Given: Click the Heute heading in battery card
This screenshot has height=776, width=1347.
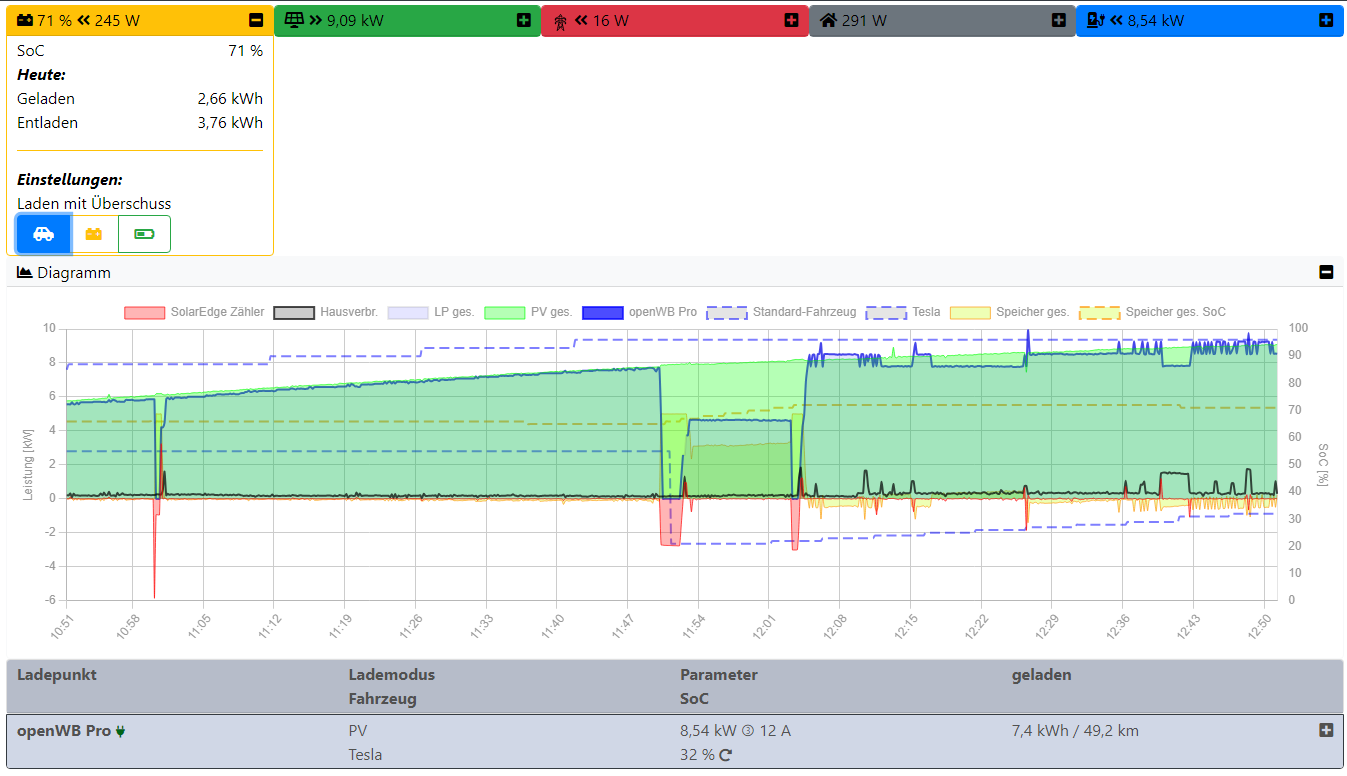Looking at the screenshot, I should click(41, 74).
